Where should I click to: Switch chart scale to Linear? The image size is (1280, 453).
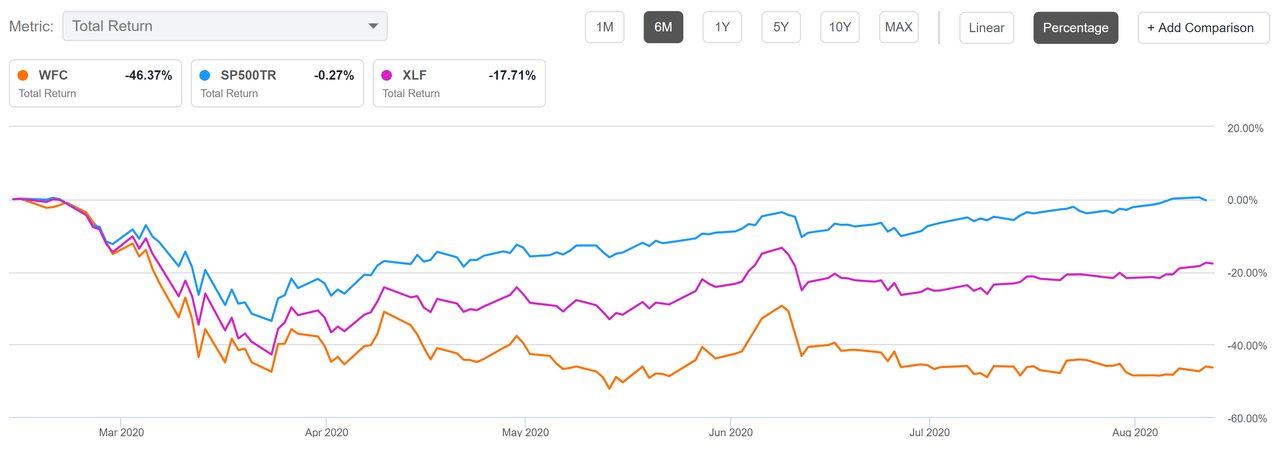985,27
